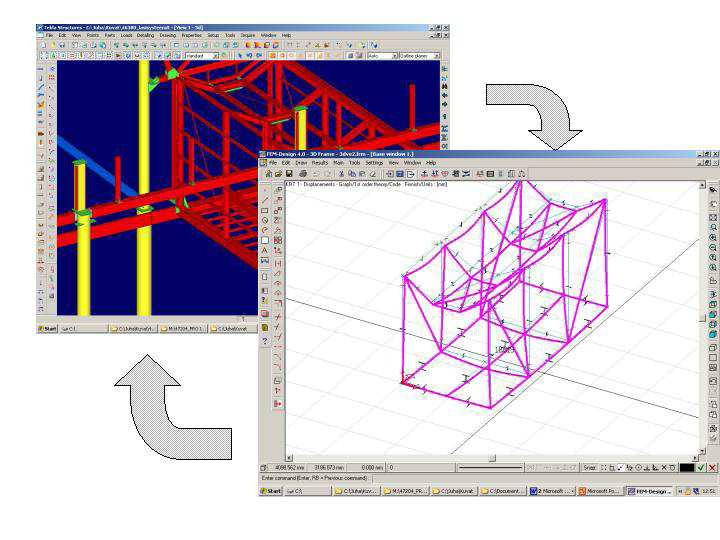Click Undo arrow in FEM-Design toolbar
This screenshot has height=540, width=720.
point(315,174)
